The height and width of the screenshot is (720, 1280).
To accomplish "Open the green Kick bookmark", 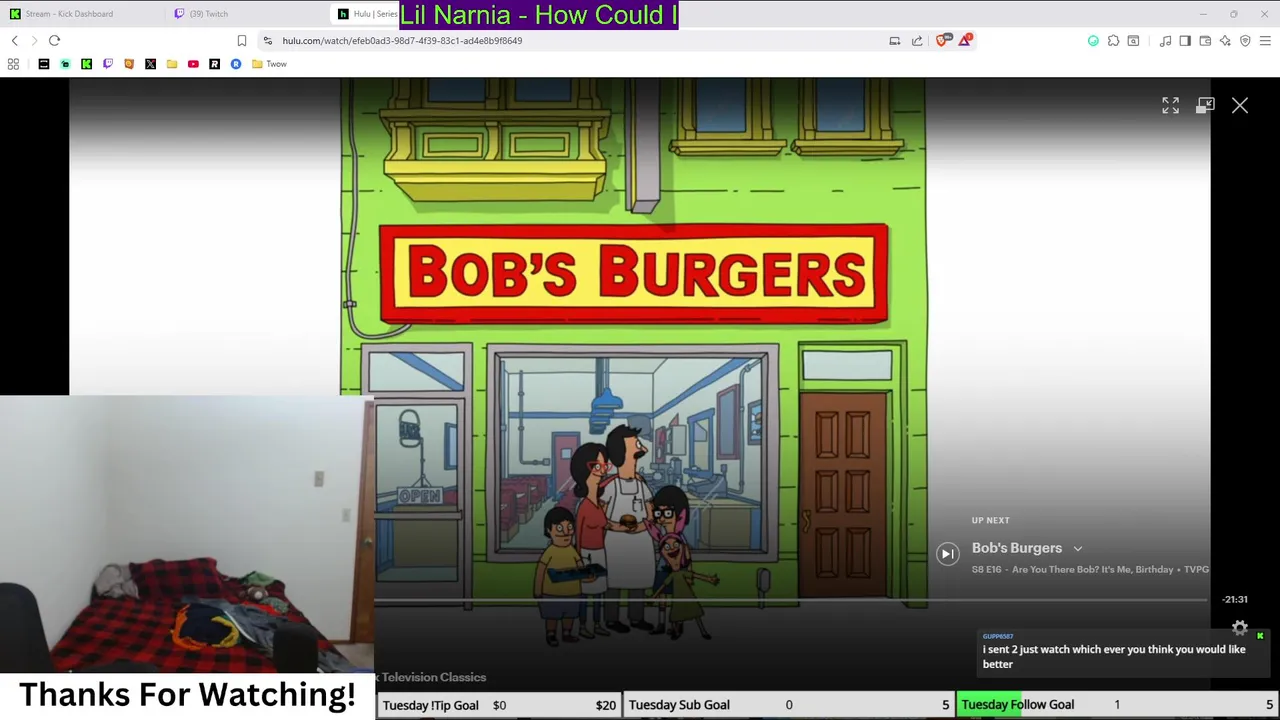I will [86, 64].
